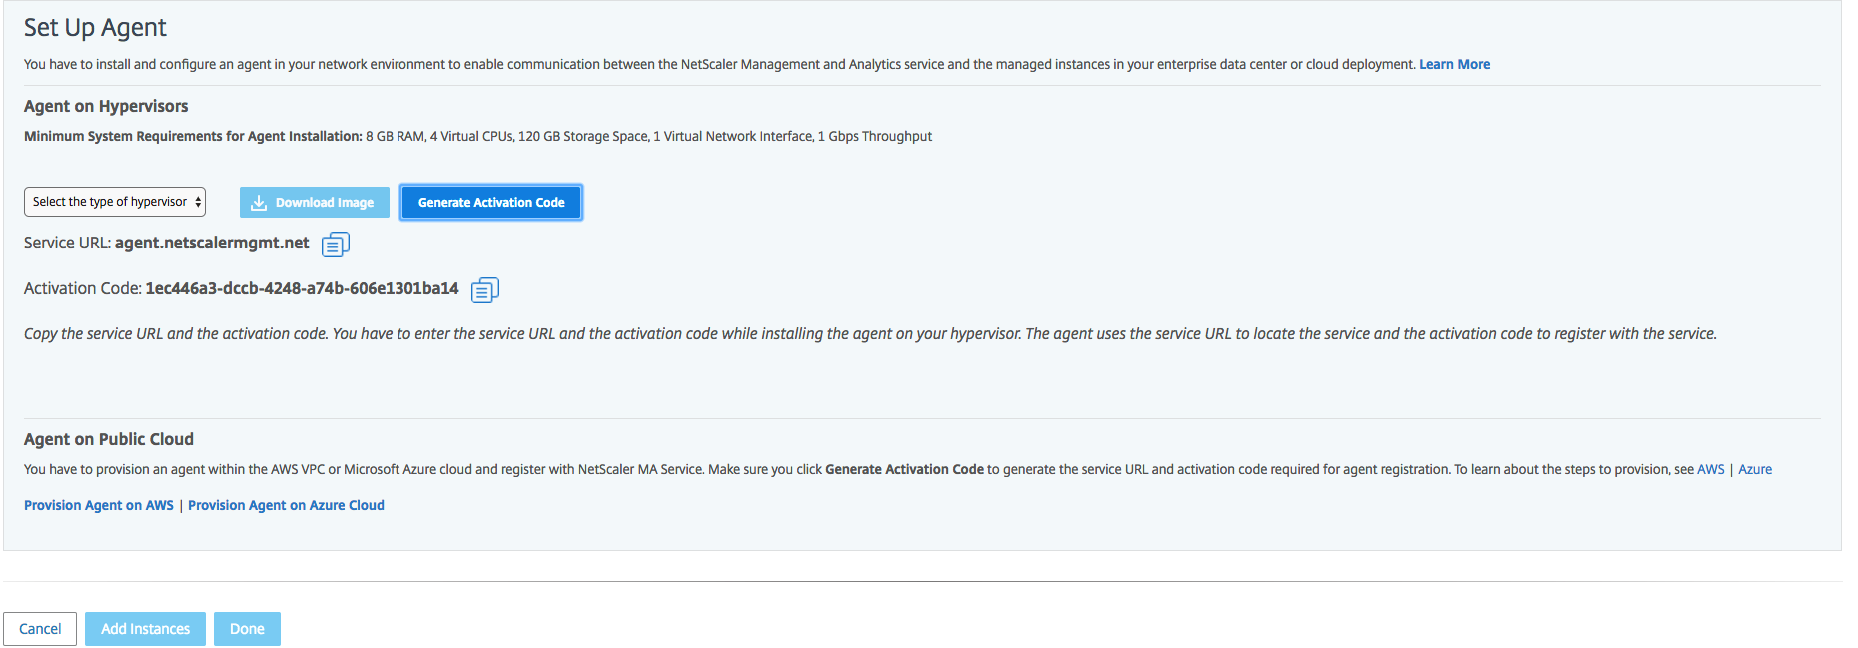The image size is (1858, 648).
Task: Click the Agent on Public Cloud section heading
Action: pyautogui.click(x=109, y=439)
